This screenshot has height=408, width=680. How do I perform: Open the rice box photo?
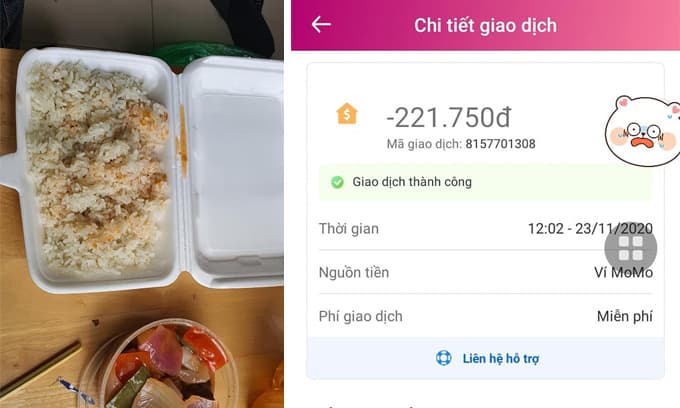coord(143,170)
